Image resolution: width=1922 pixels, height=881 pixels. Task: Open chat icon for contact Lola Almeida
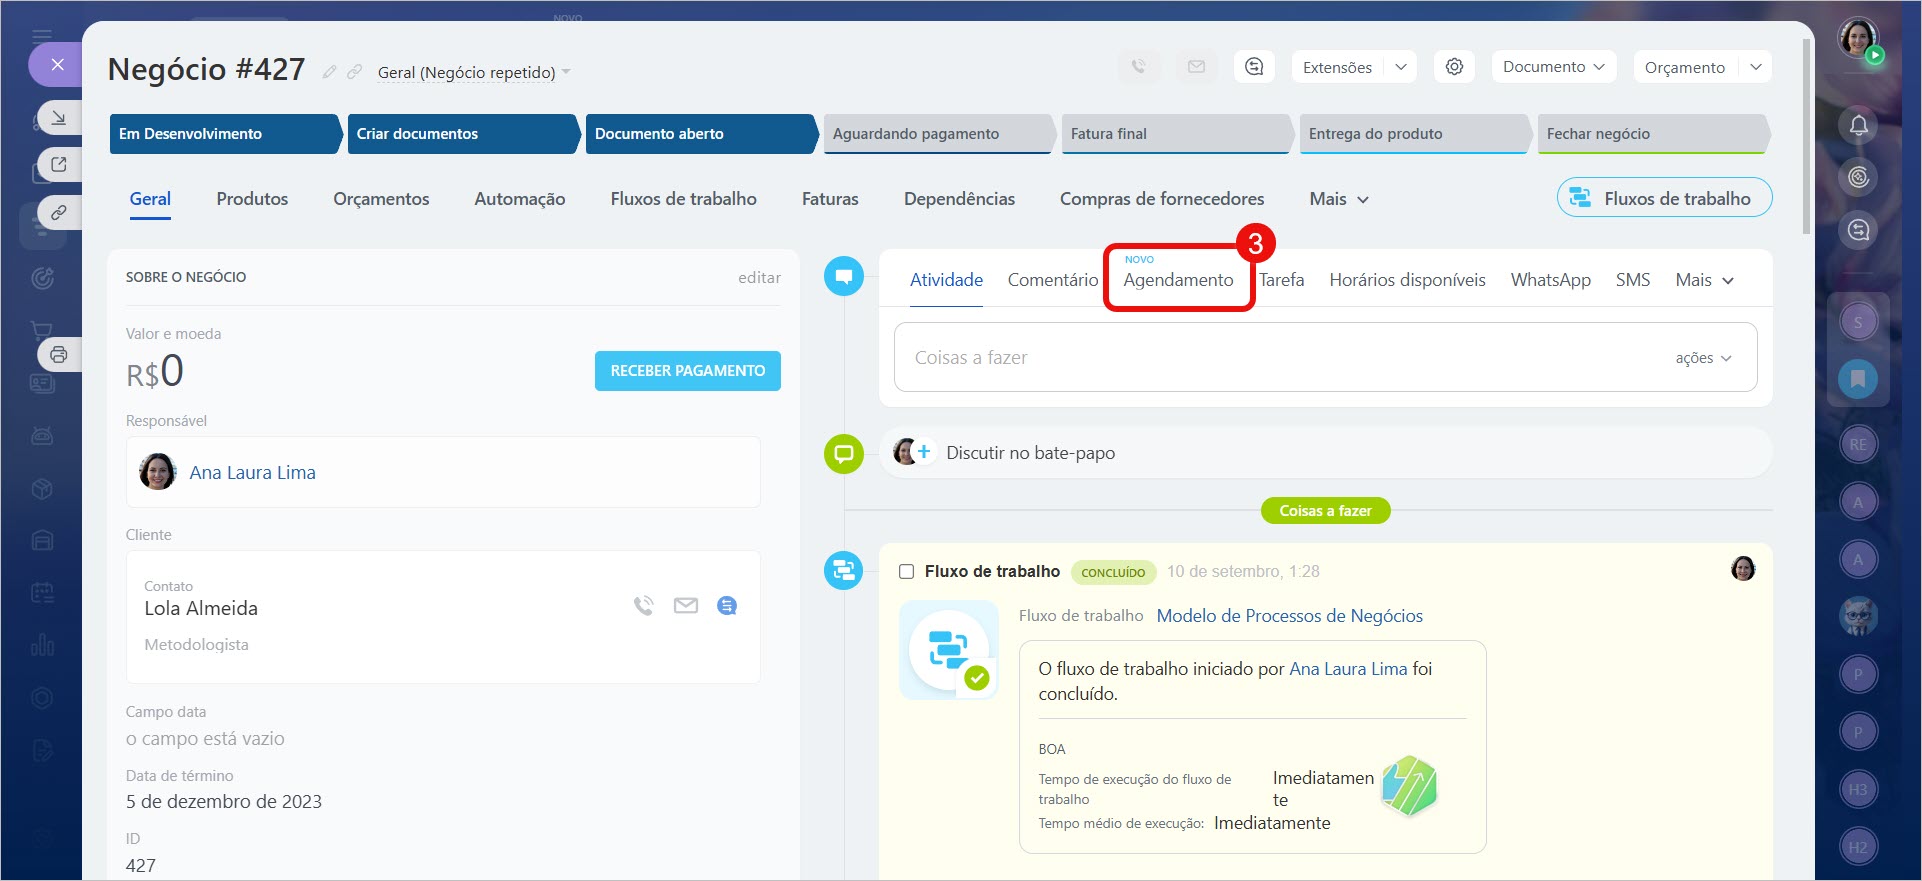click(727, 606)
